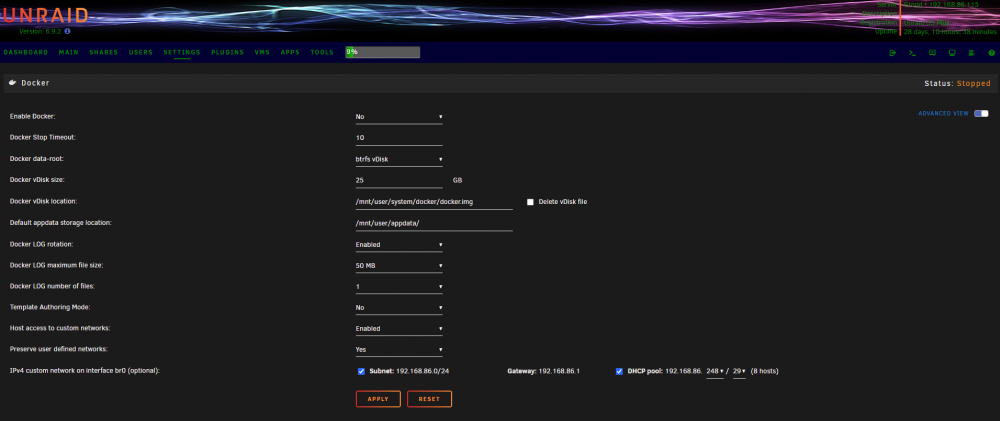Open Docker LOG number of files dropdown
This screenshot has height=421, width=1000.
coord(399,286)
